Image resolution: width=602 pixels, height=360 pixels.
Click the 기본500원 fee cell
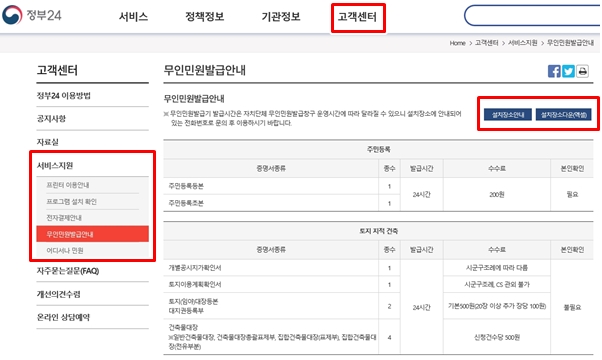click(x=497, y=306)
